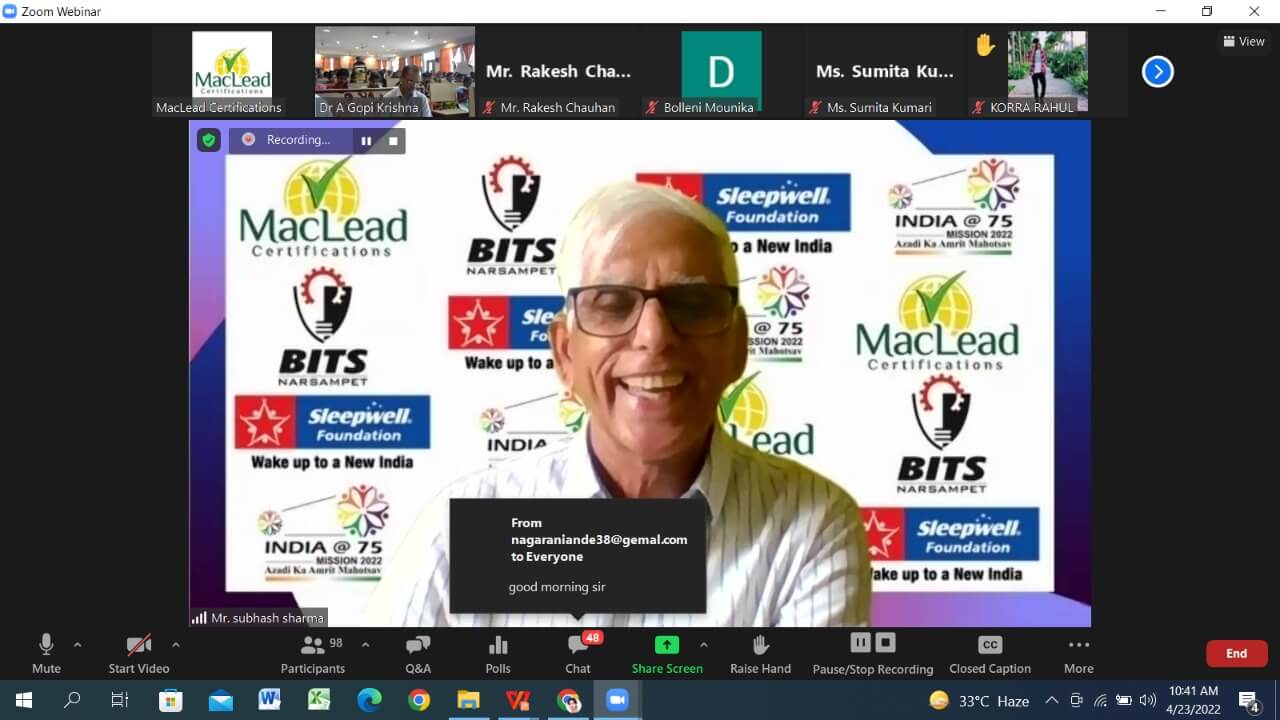The image size is (1280, 720).
Task: Mute the microphone
Action: point(46,654)
